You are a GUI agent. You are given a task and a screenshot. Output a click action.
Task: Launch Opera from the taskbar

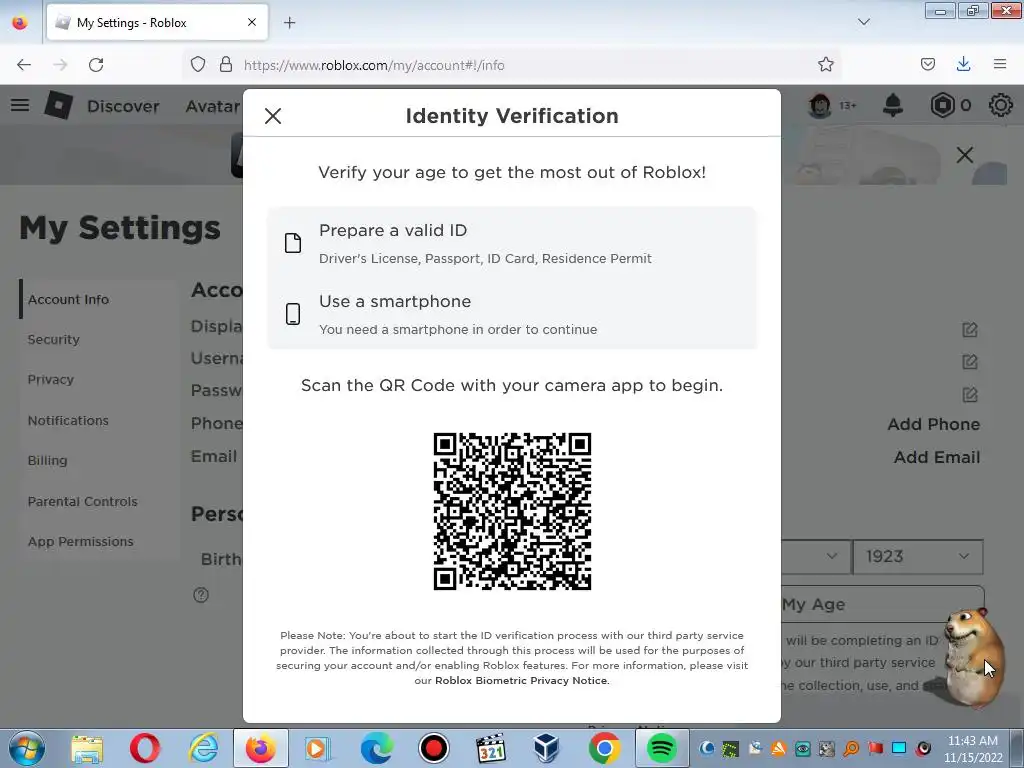(x=145, y=748)
